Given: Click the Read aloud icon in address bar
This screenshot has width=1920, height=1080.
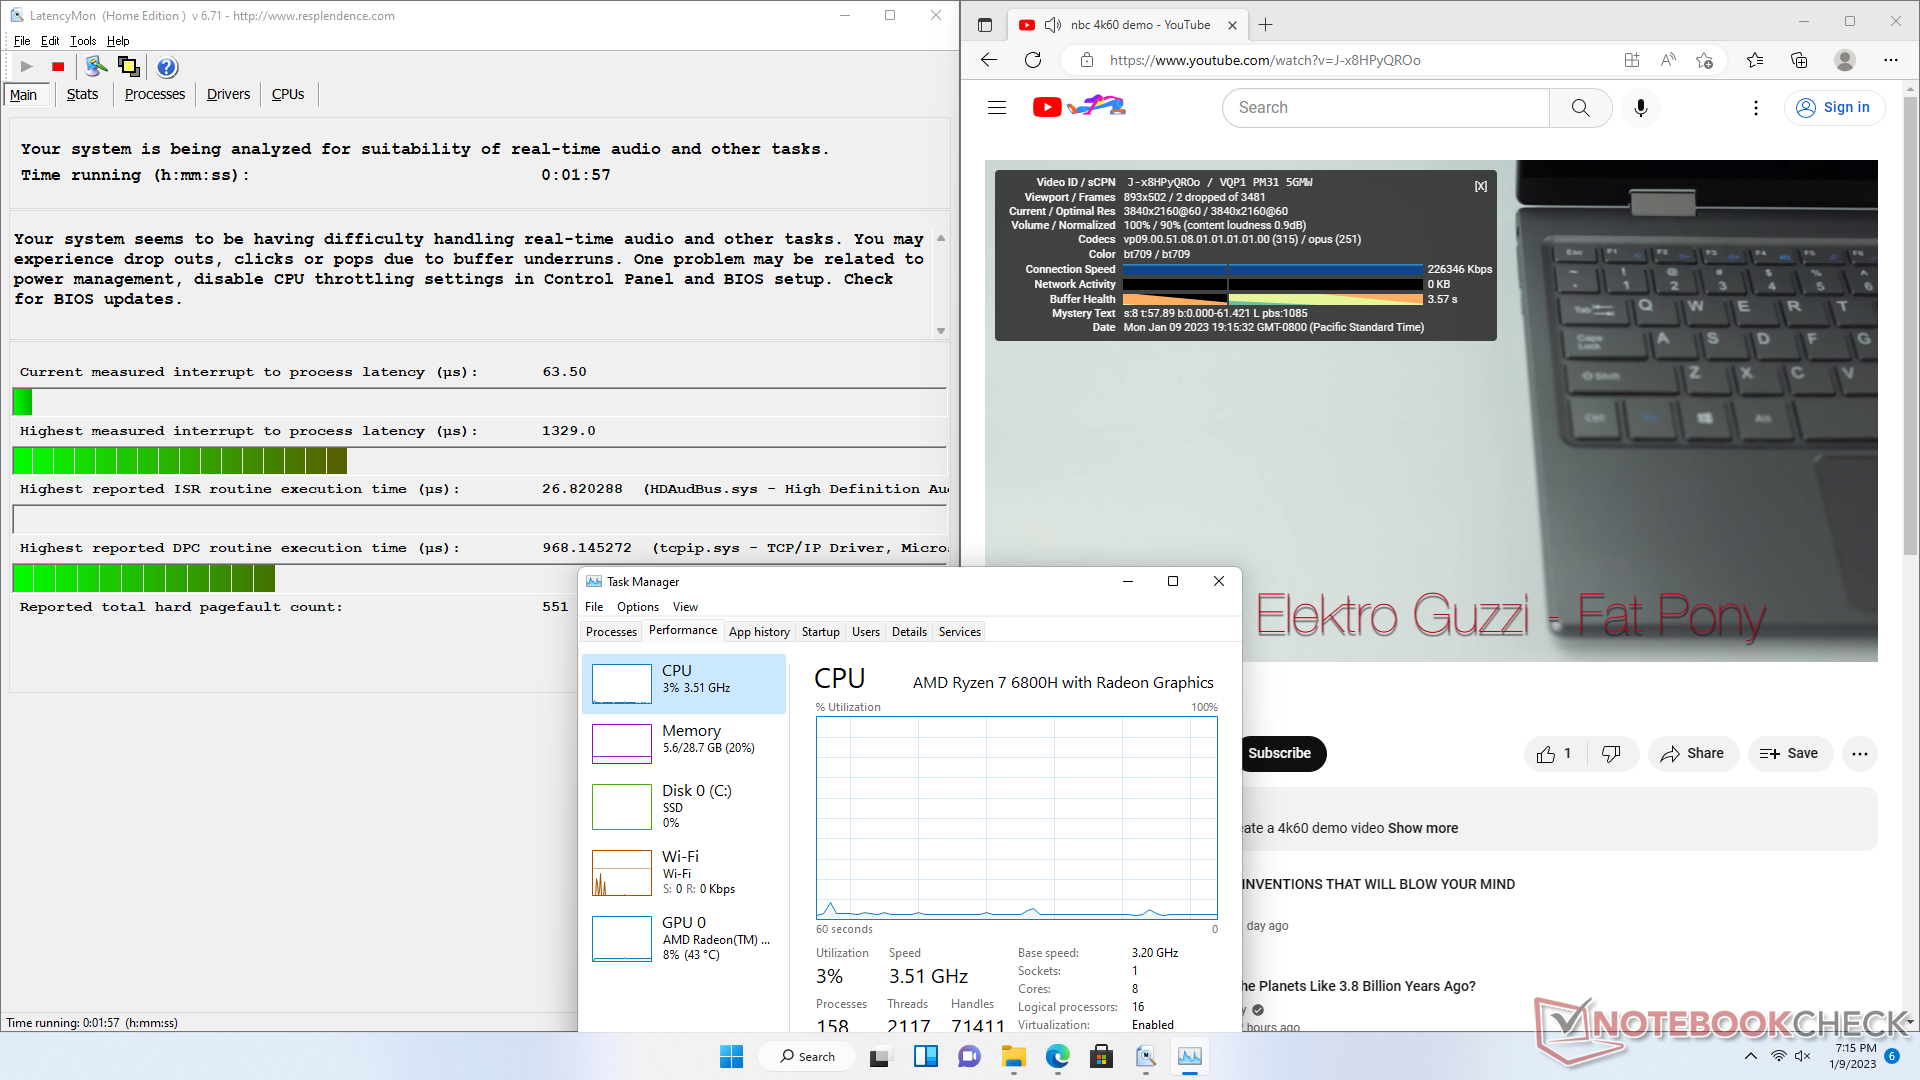Looking at the screenshot, I should (1668, 60).
